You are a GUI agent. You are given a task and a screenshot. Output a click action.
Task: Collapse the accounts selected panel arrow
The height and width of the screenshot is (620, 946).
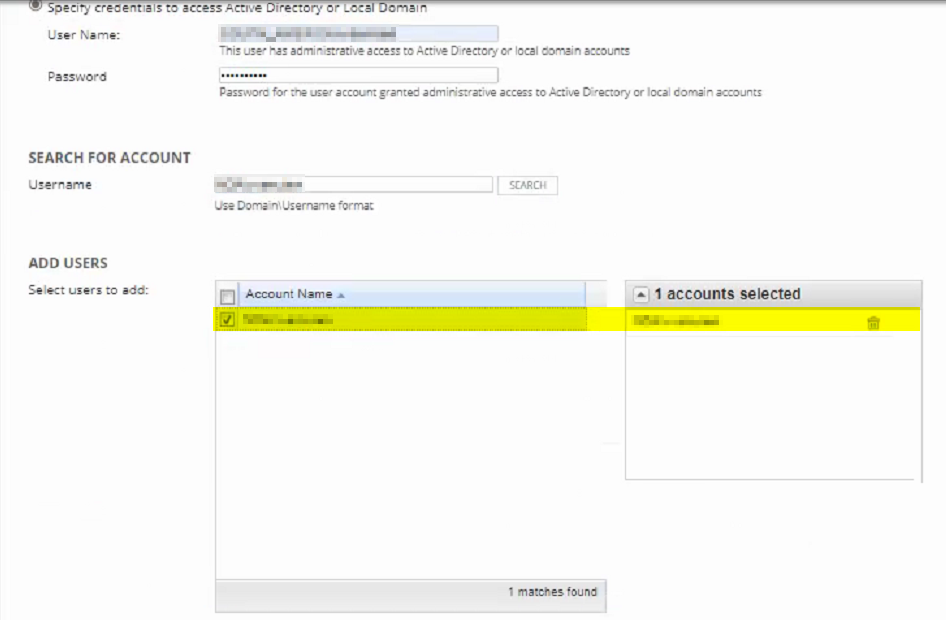[641, 294]
